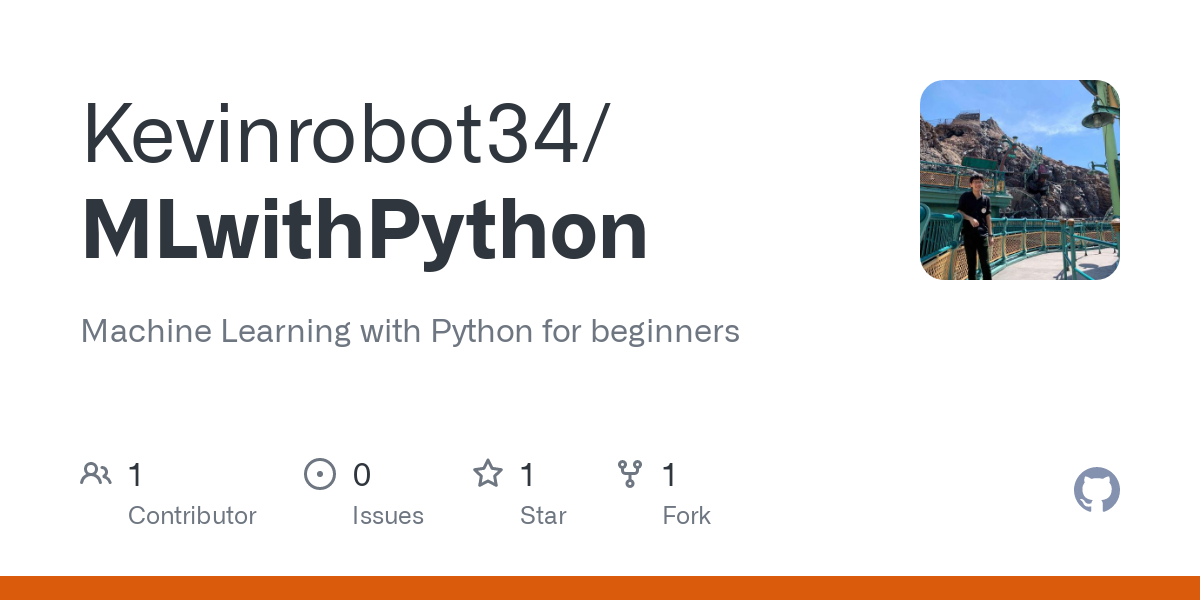The image size is (1200, 600).
Task: Click the issues count number 0
Action: coord(362,475)
